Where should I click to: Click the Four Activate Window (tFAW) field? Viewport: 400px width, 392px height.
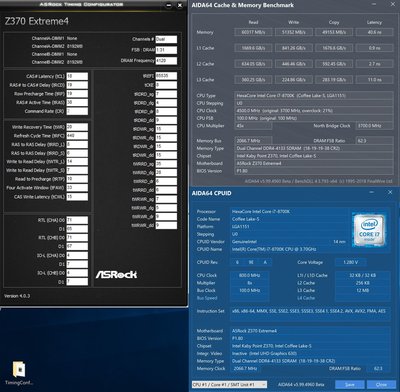point(77,188)
